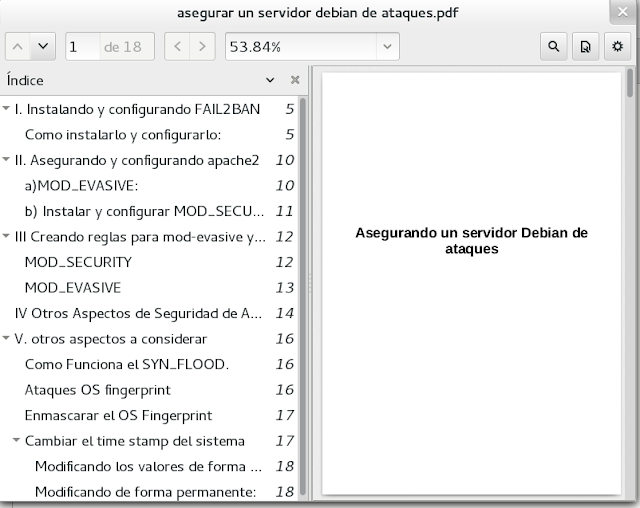
Task: Select a)MOD_EVASIVE index entry
Action: coord(81,186)
